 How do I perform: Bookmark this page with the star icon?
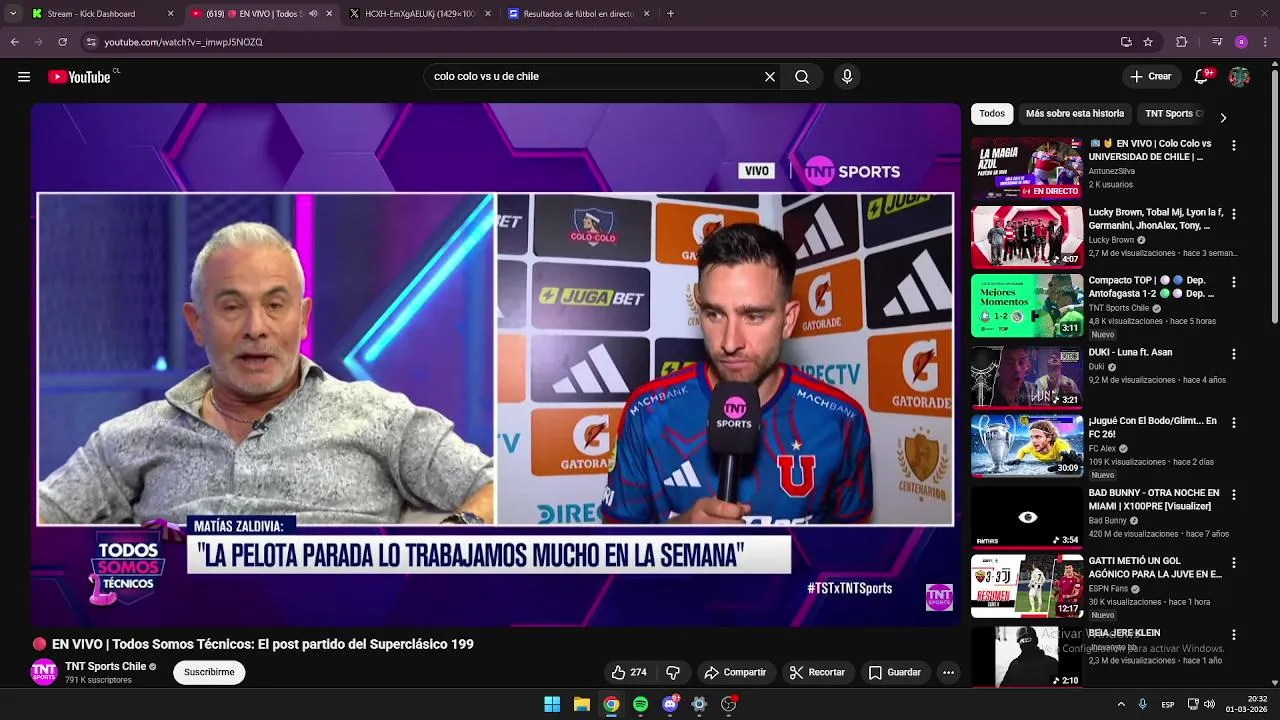tap(1148, 42)
